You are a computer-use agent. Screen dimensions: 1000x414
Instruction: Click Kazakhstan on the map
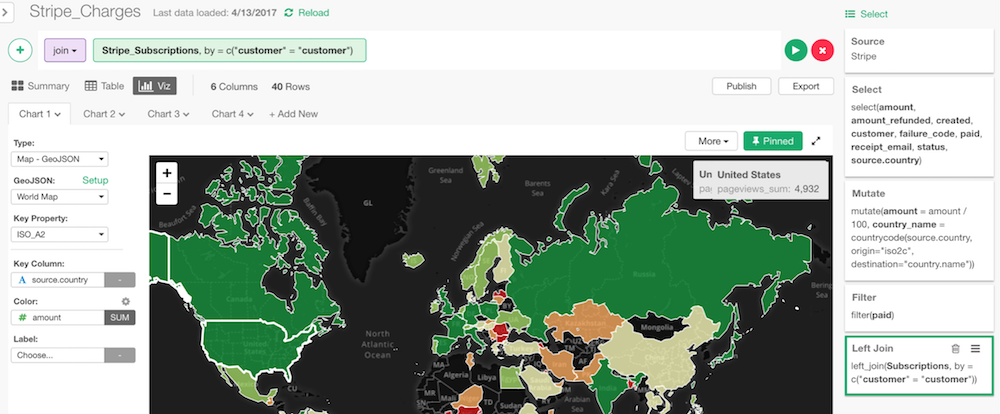(x=584, y=322)
